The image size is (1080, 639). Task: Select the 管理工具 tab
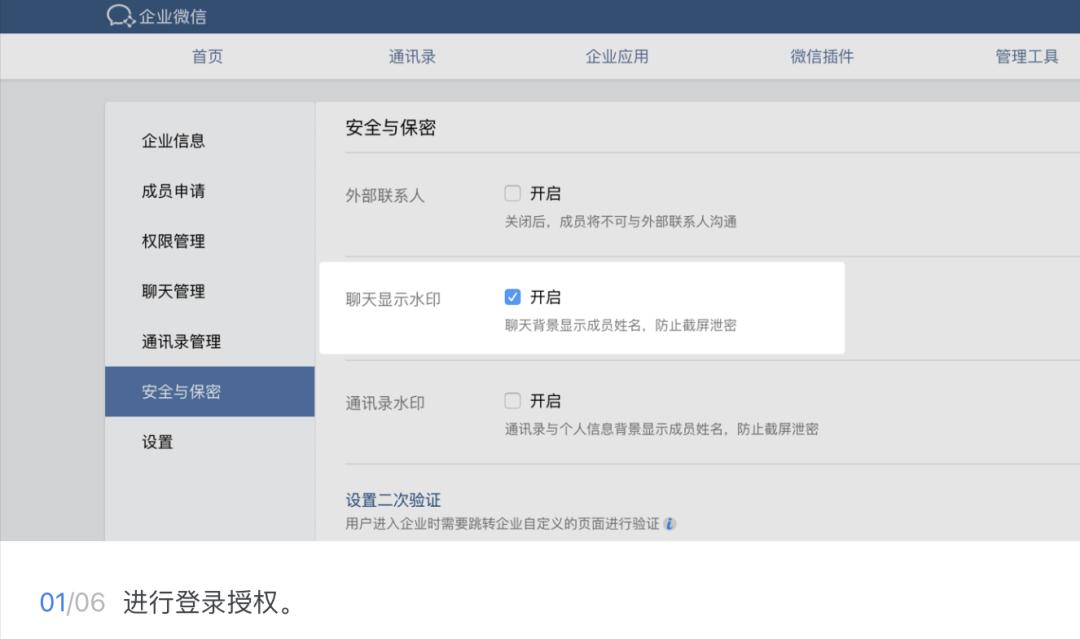[1026, 56]
